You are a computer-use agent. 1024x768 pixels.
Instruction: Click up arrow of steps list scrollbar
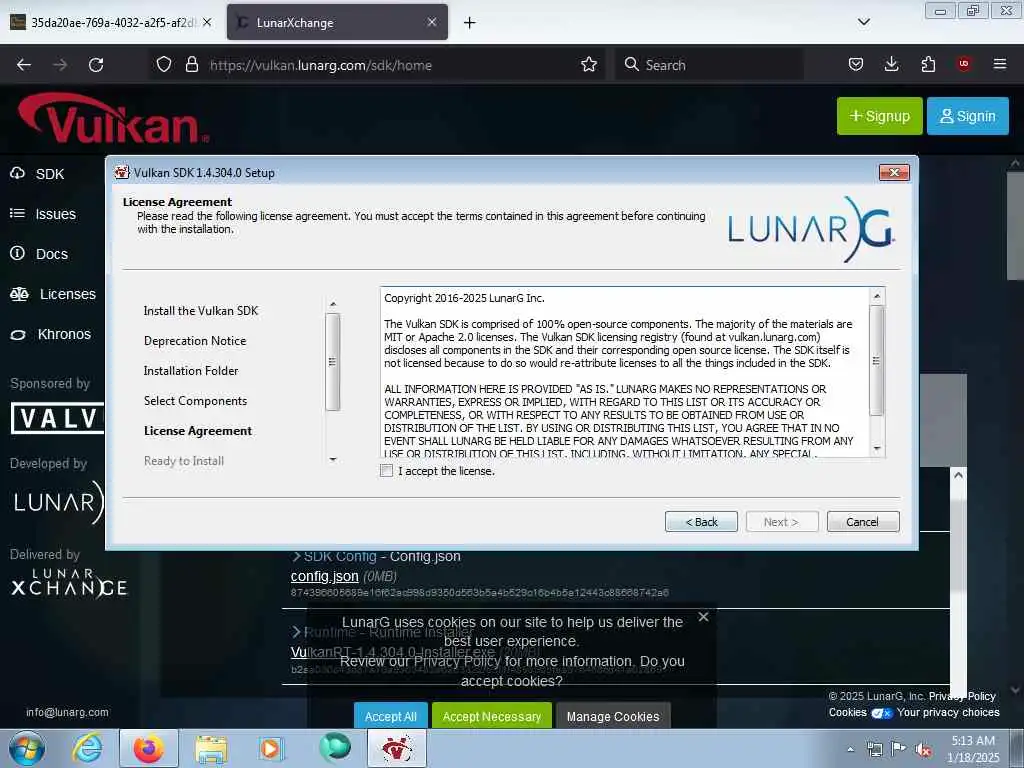point(333,304)
